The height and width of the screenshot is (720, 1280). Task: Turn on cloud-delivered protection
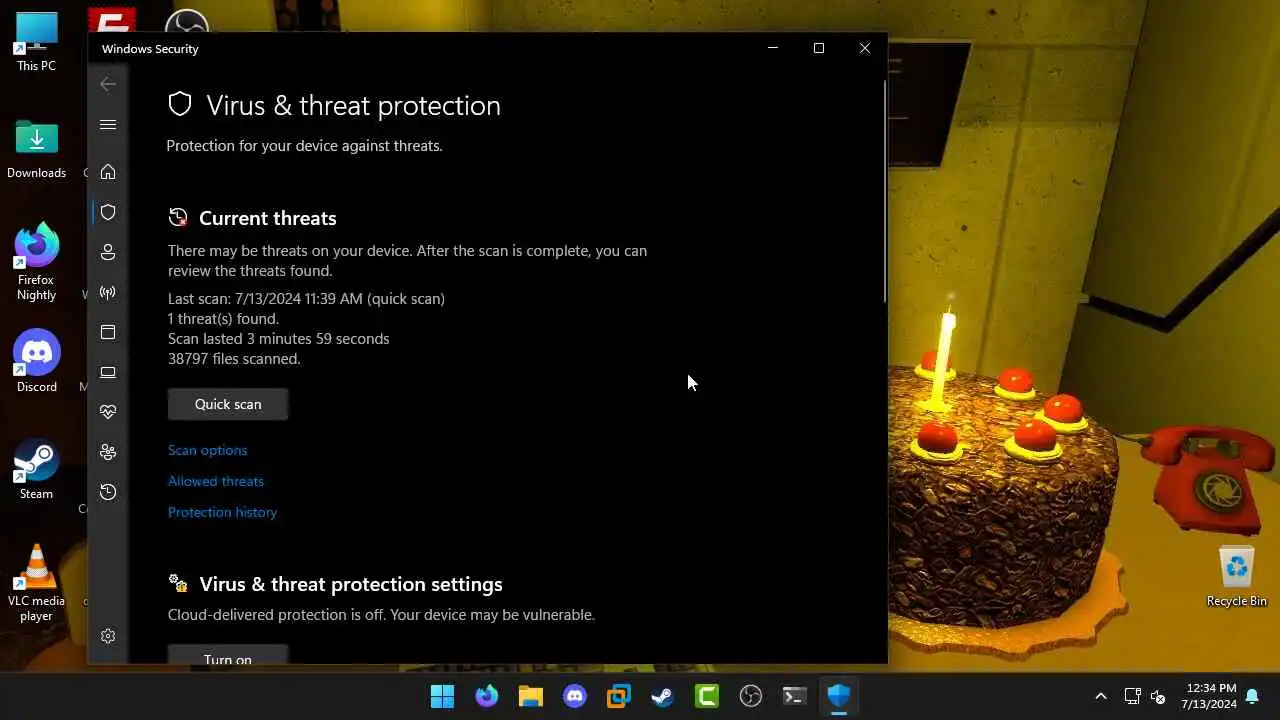click(x=228, y=654)
